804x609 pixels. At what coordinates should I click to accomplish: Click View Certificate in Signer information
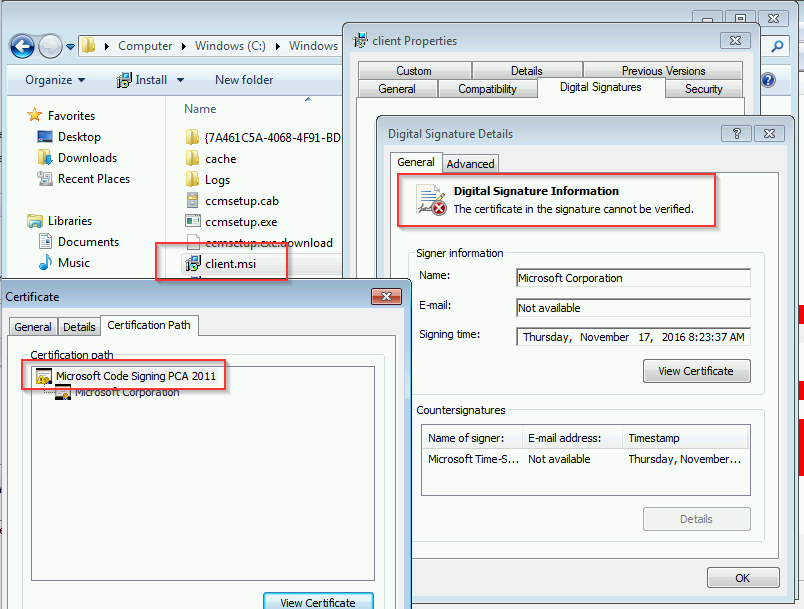(x=696, y=371)
